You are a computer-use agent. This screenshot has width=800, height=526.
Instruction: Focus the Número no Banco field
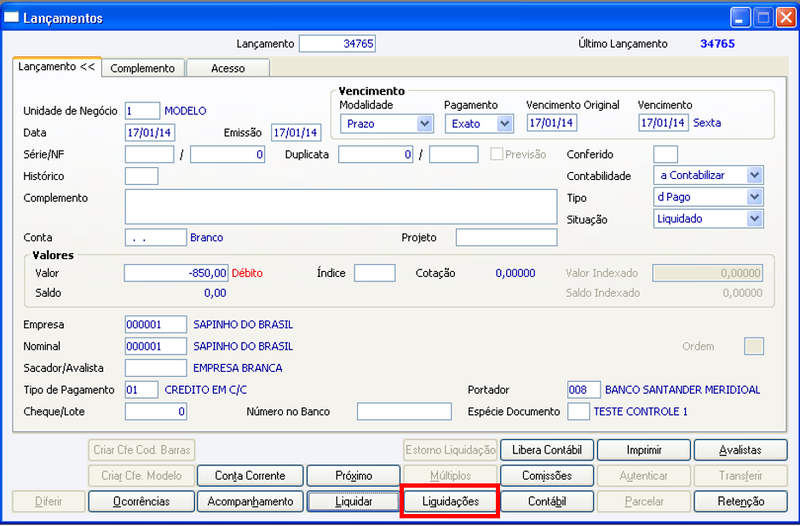(x=404, y=412)
